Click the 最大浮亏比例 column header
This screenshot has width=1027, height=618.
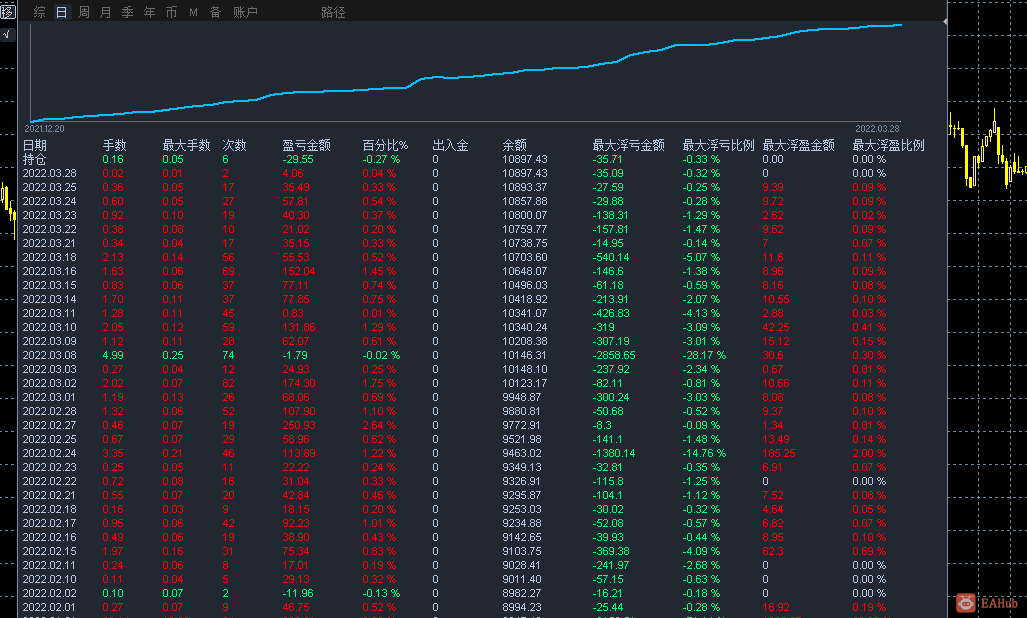(719, 145)
